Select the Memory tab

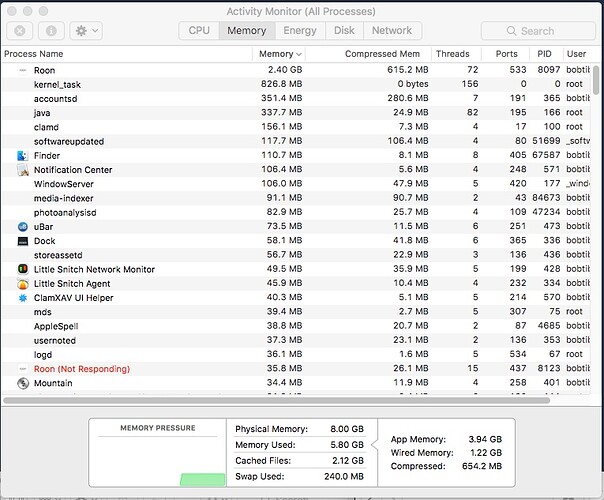(247, 30)
